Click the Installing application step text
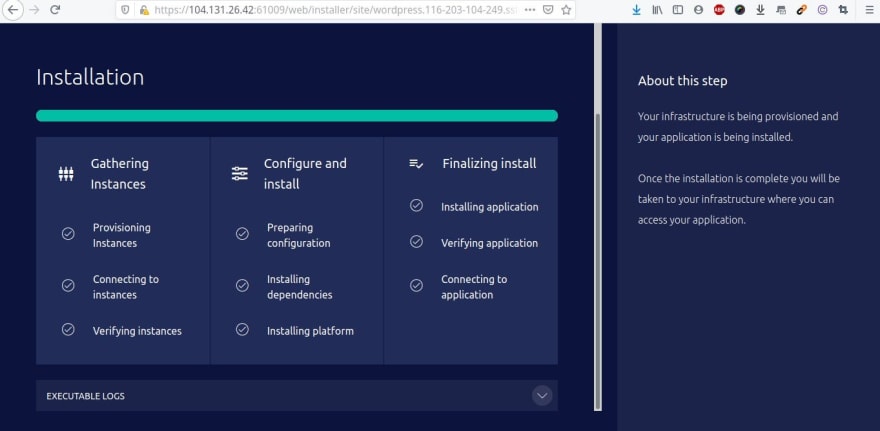 (x=490, y=207)
